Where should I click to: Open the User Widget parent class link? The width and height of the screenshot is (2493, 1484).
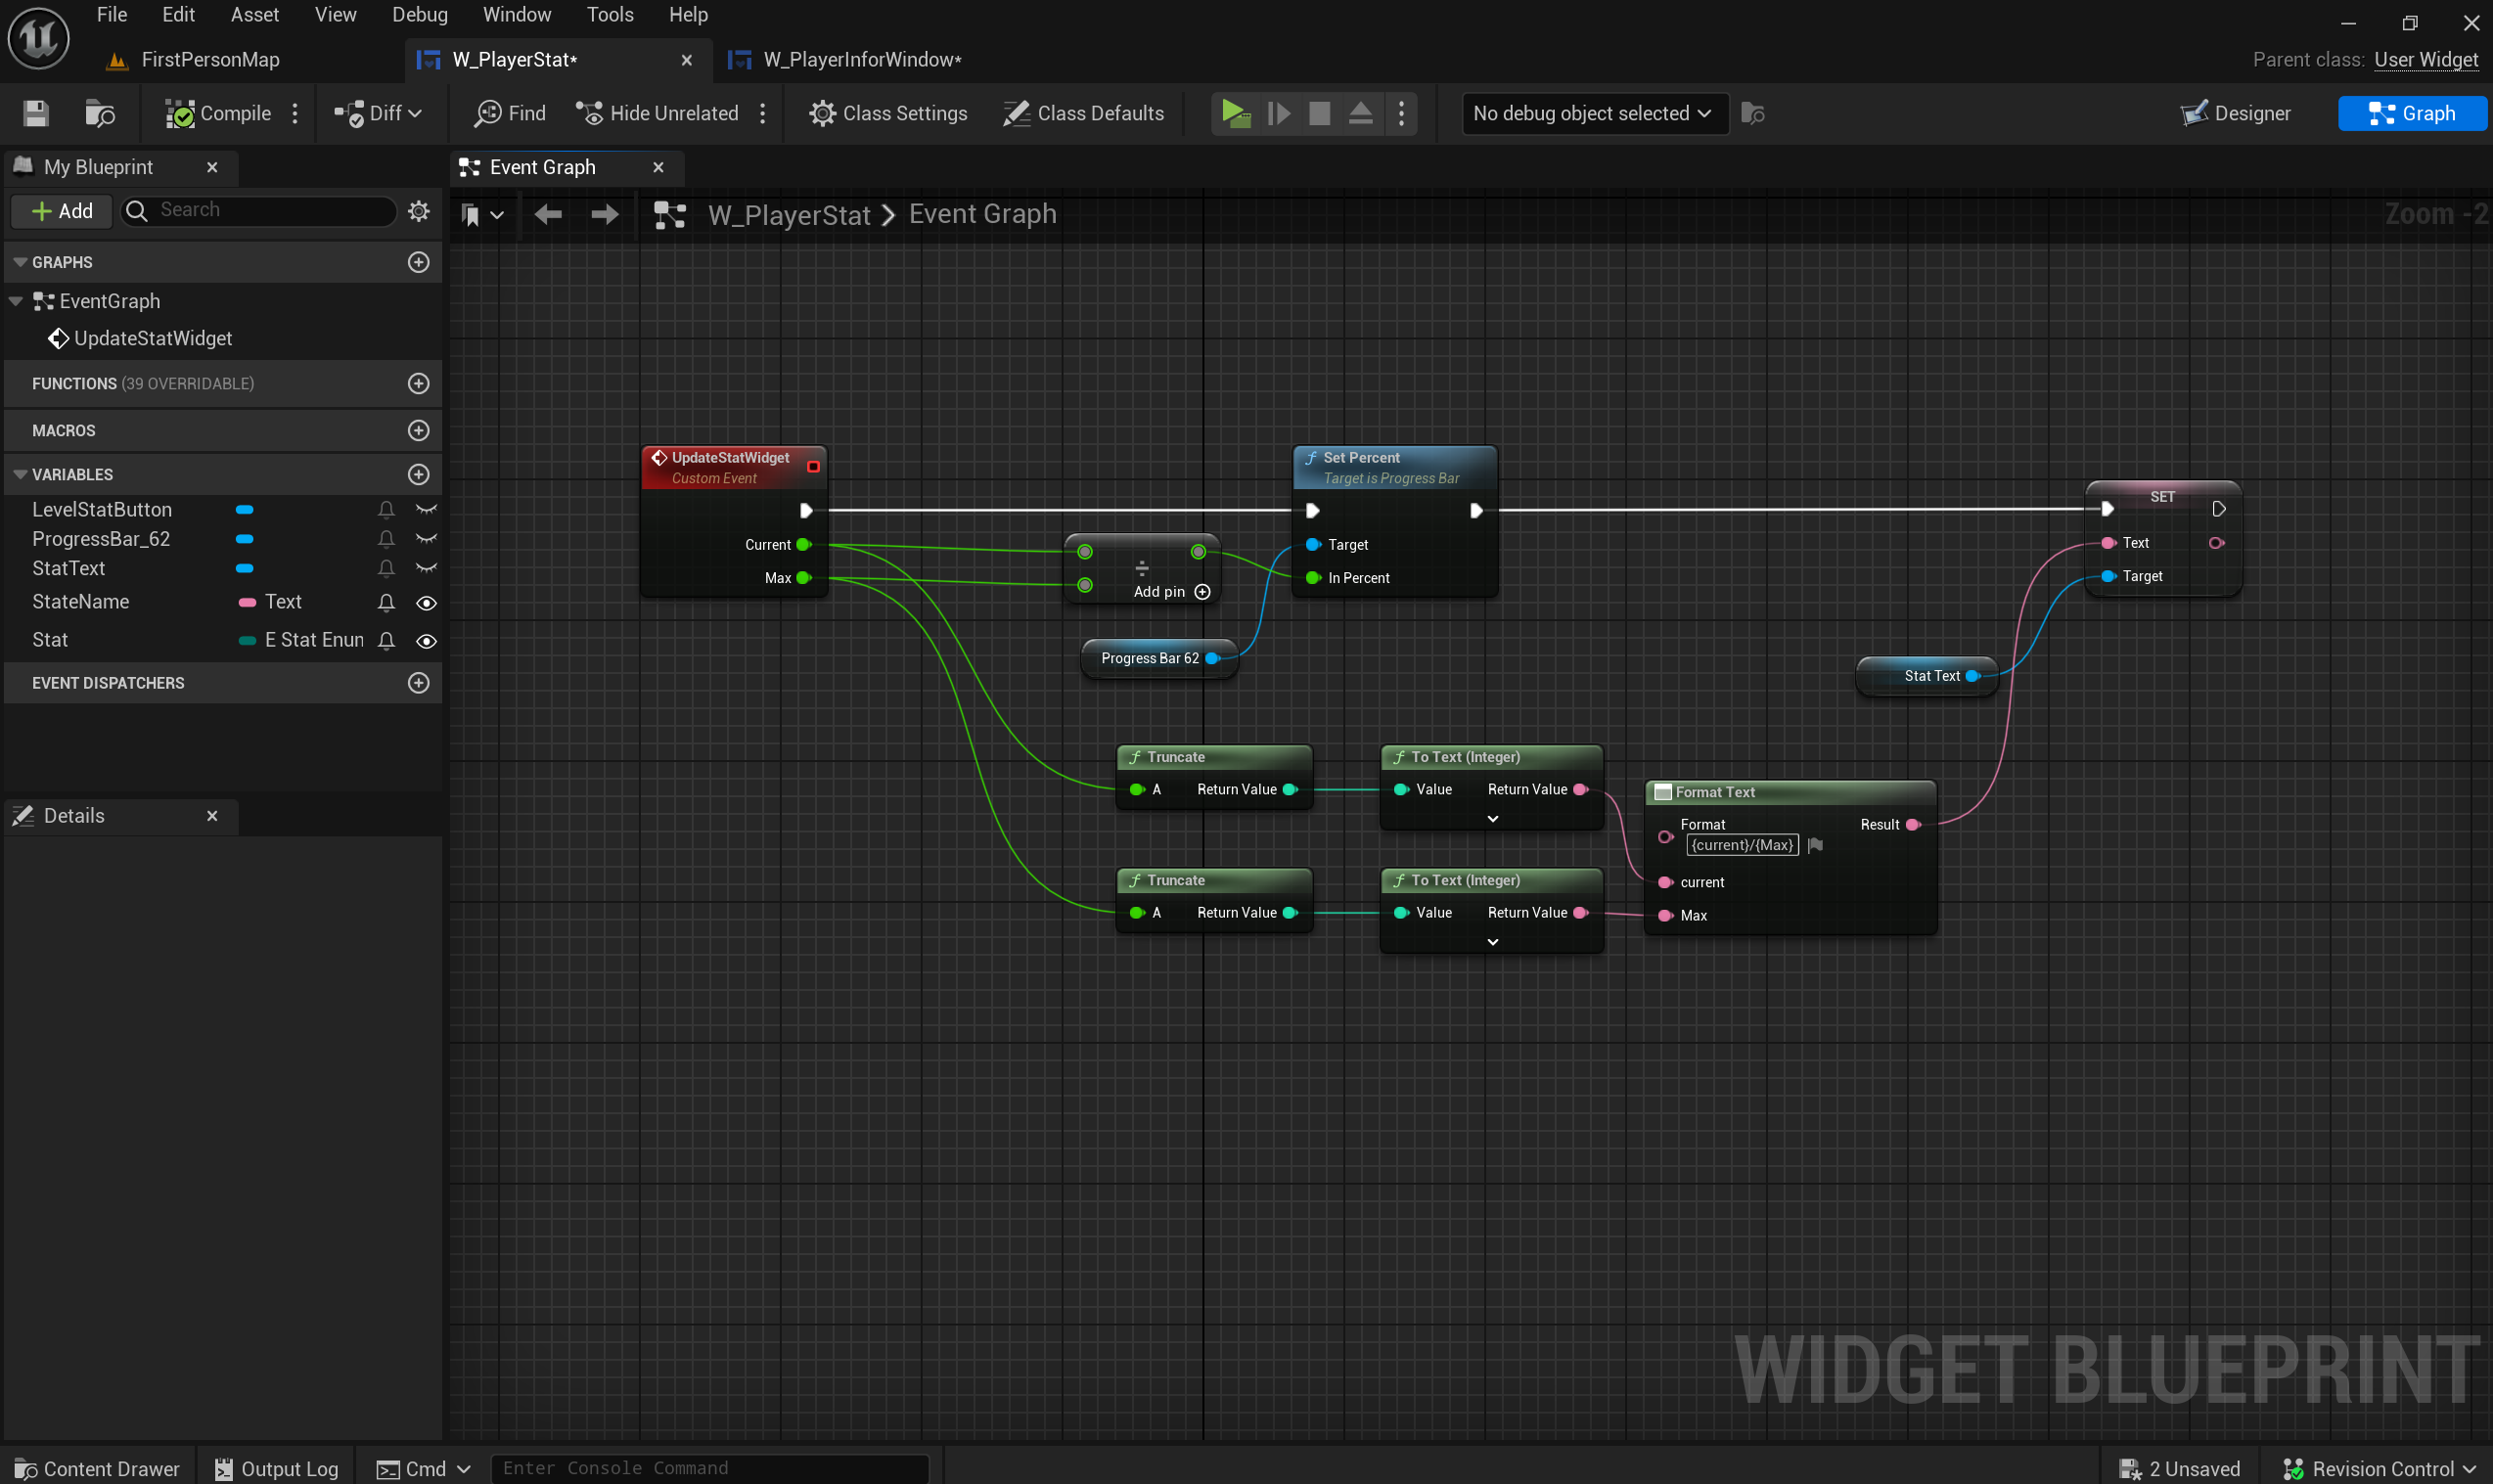2425,60
